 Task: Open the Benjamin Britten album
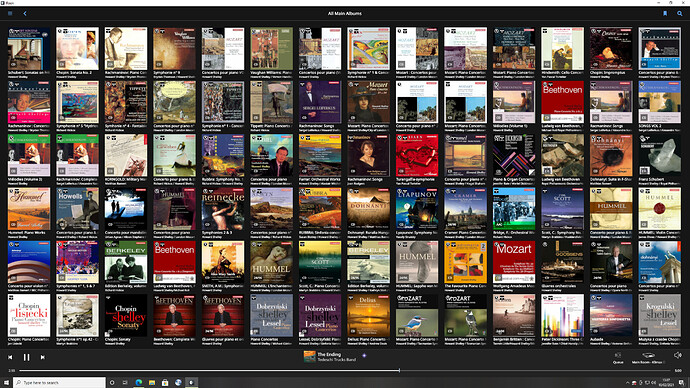click(x=514, y=316)
